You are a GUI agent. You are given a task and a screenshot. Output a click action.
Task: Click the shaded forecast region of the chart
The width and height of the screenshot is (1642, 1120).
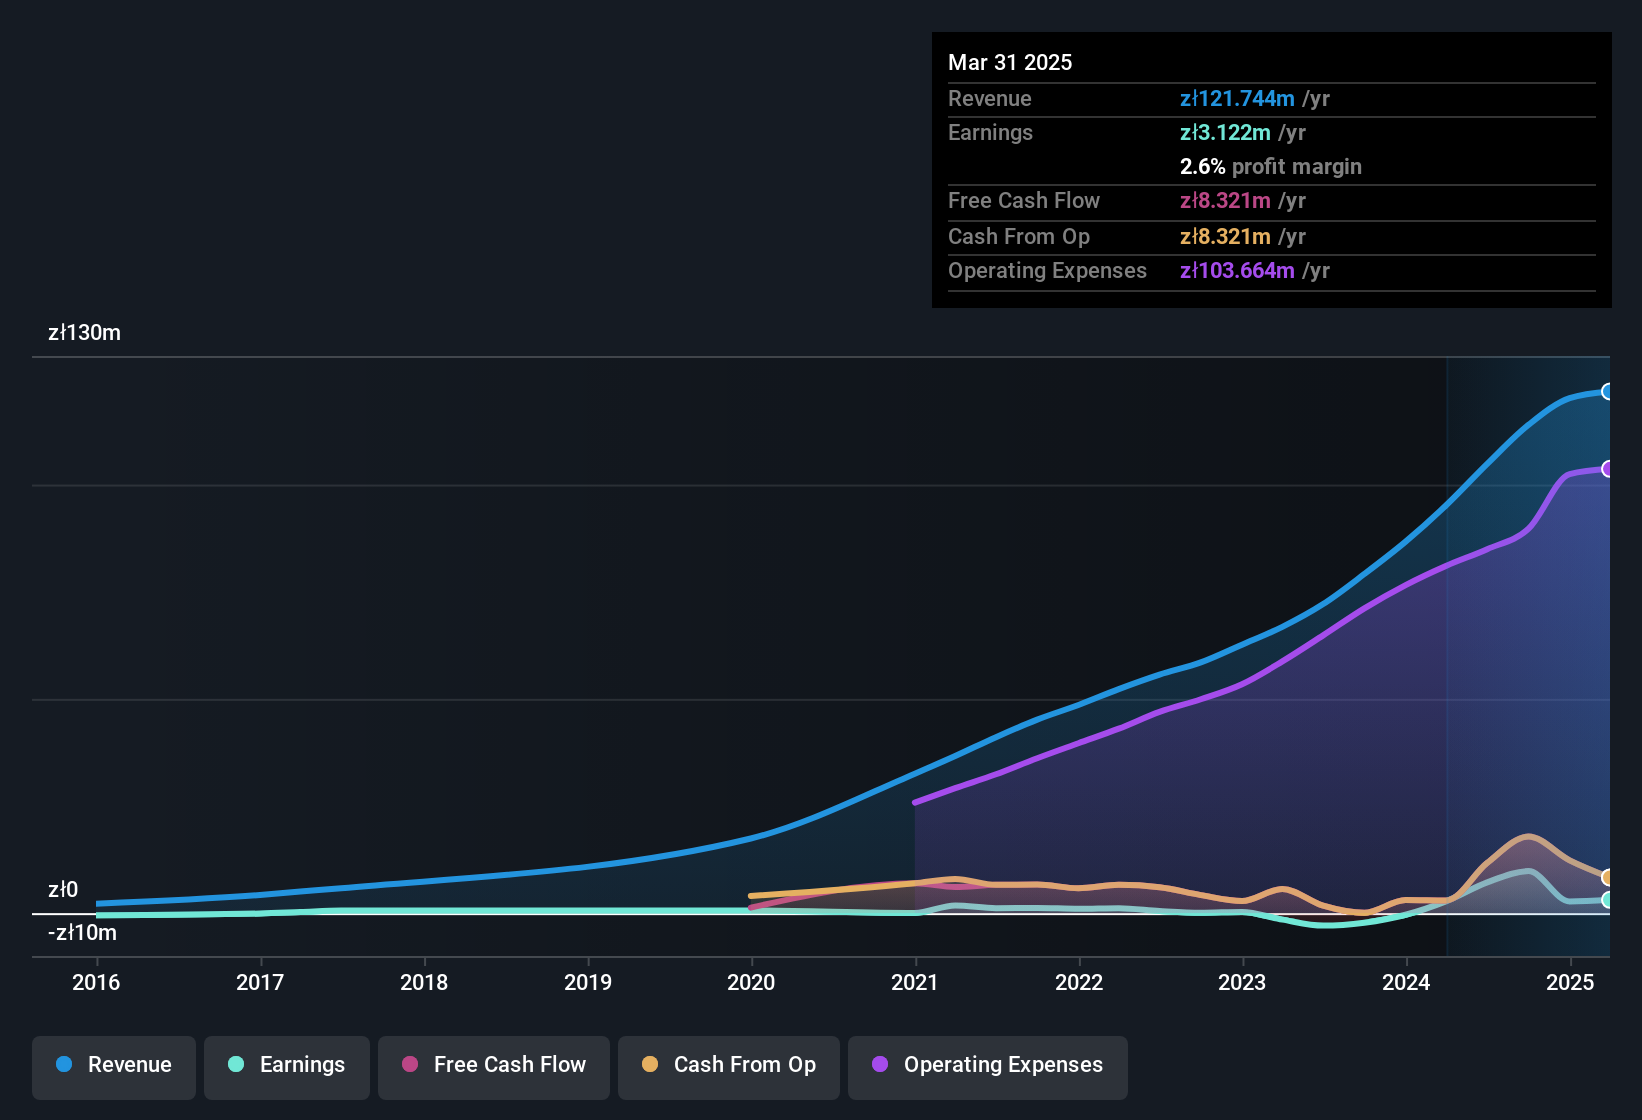coord(1520,650)
